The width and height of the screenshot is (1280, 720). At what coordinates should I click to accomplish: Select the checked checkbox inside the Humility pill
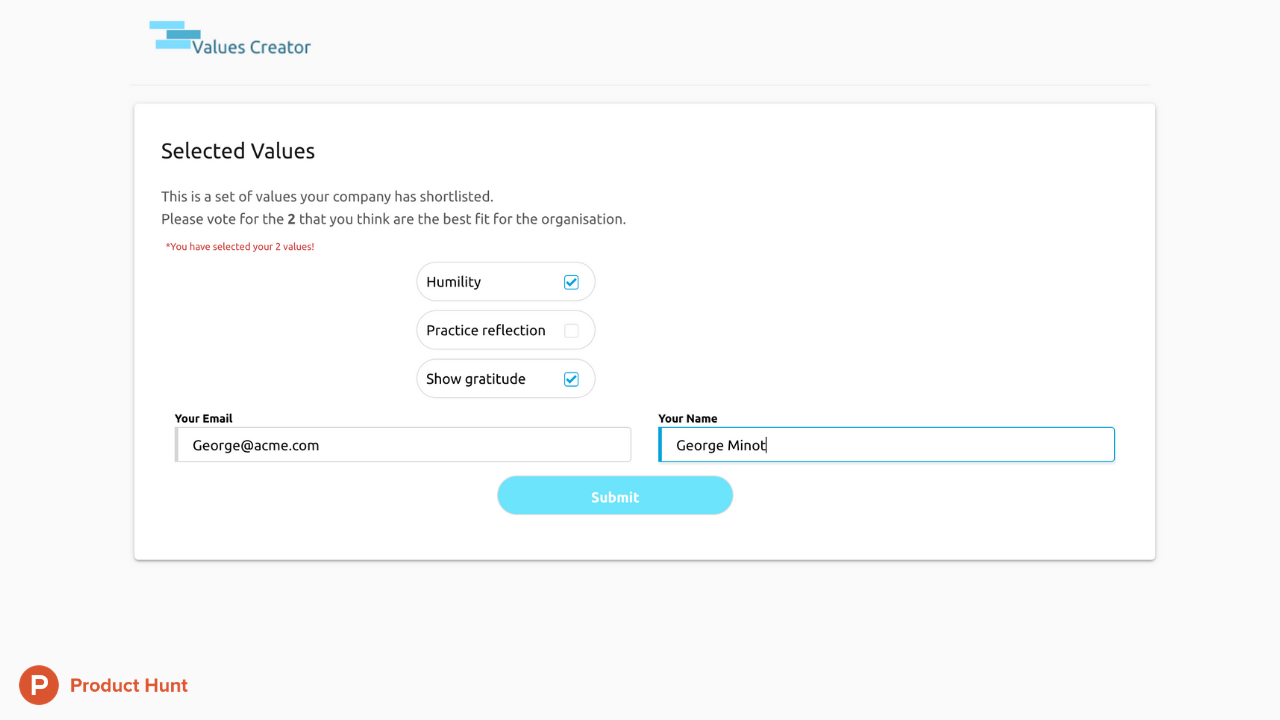571,281
